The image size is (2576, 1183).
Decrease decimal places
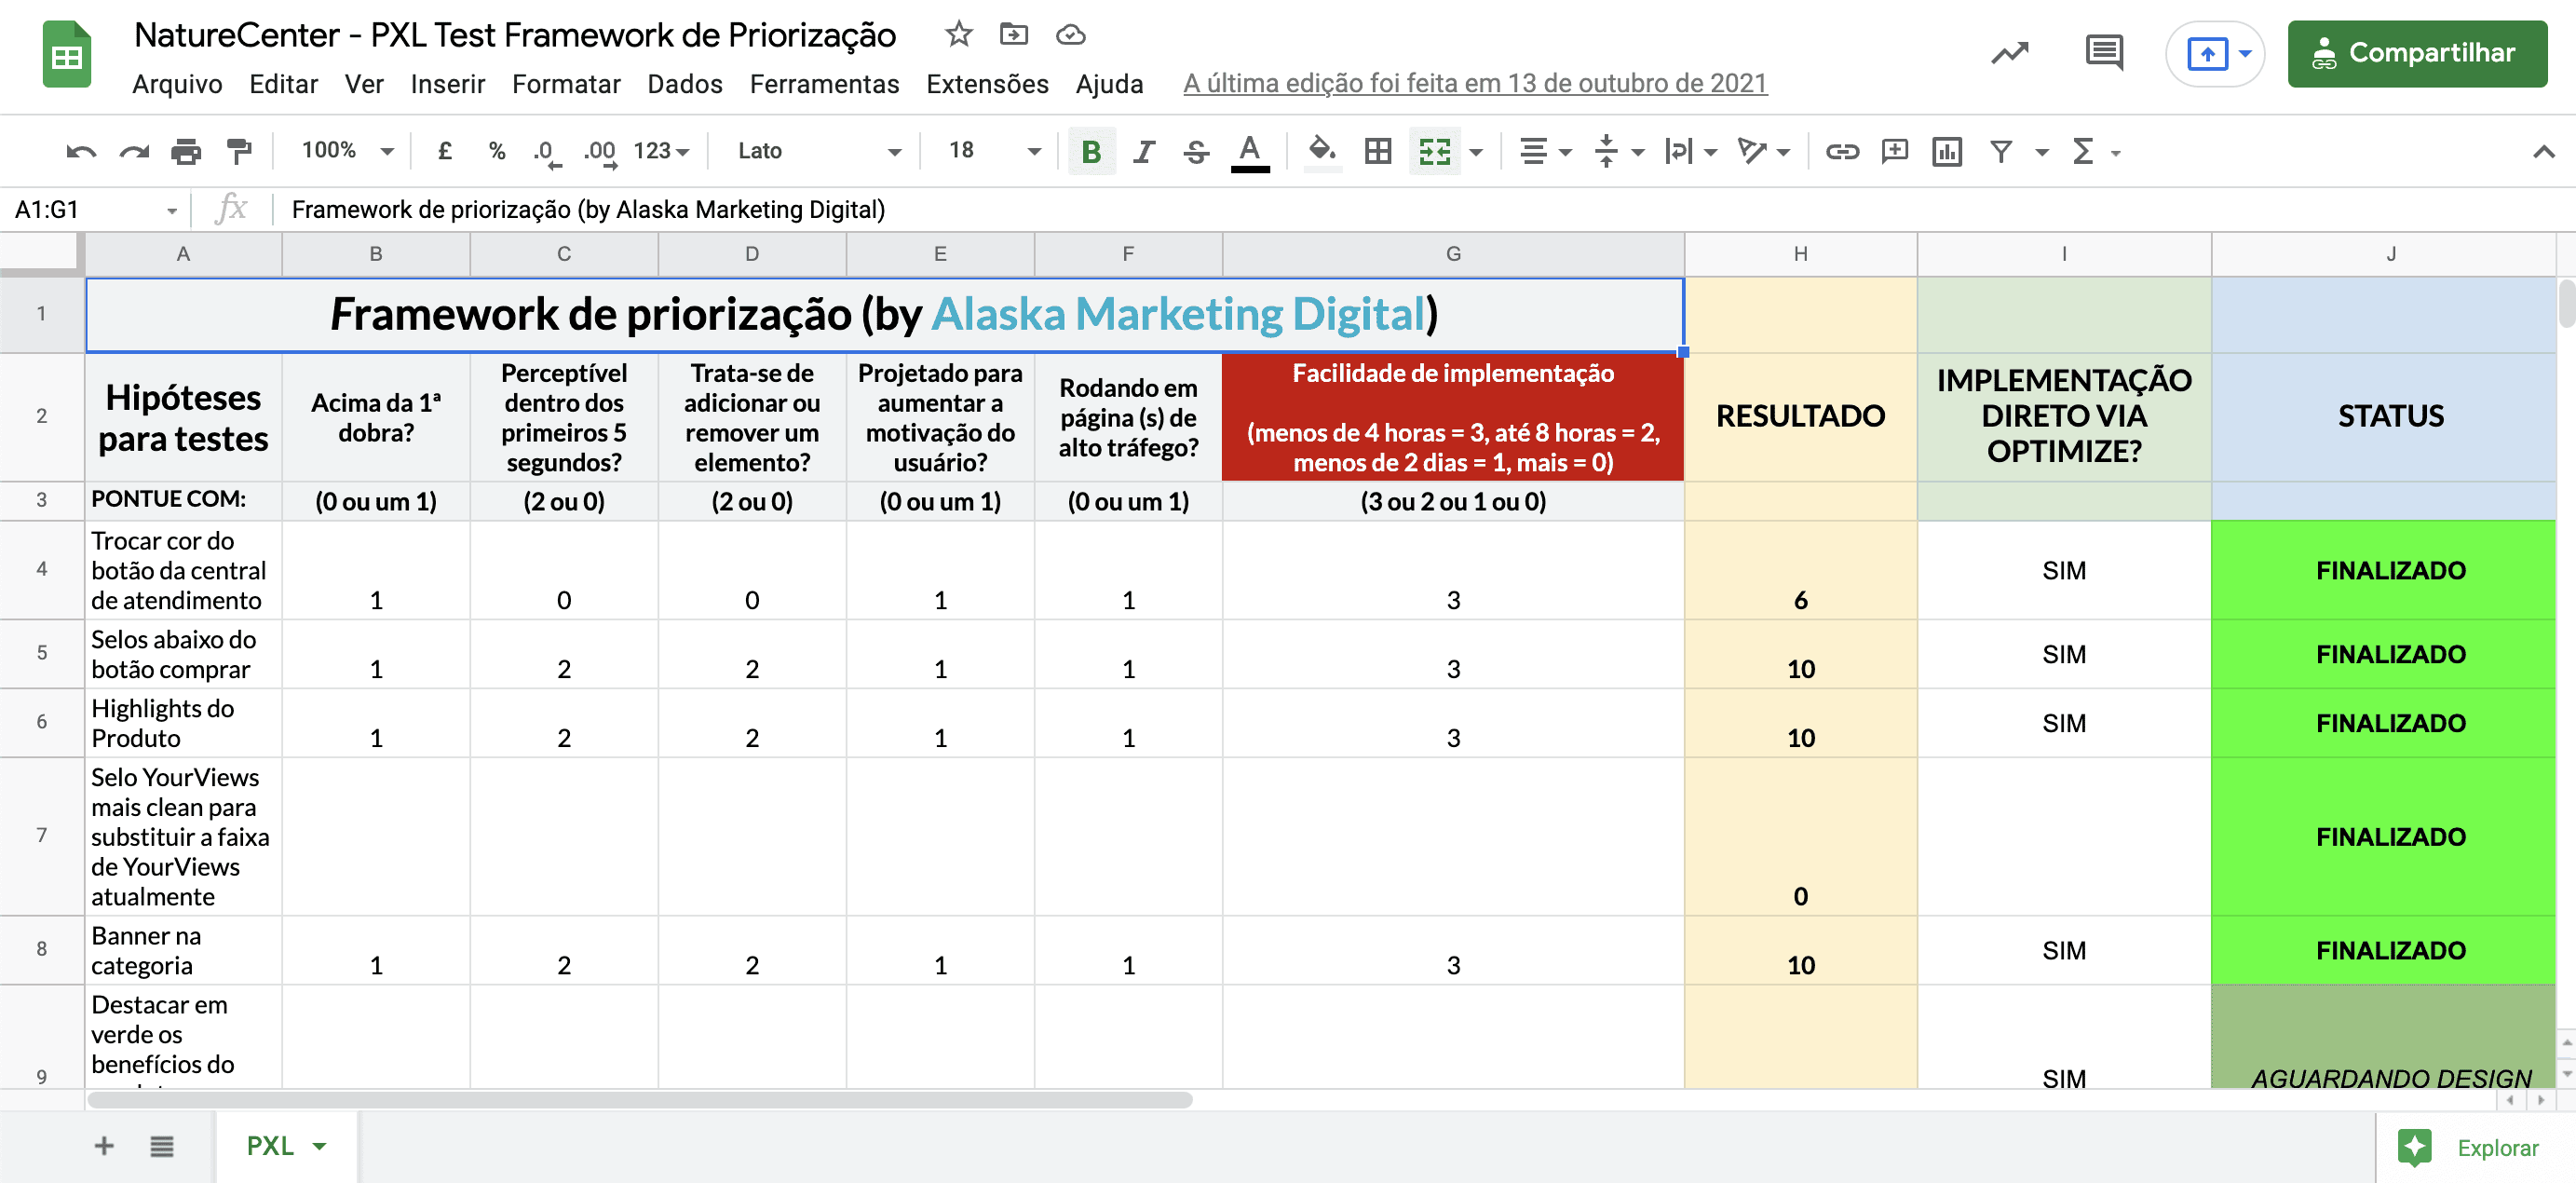547,152
